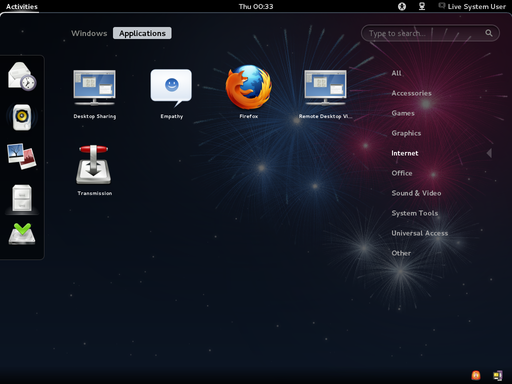Select the Universal Access category
Screen dimensions: 512x384
tap(420, 233)
